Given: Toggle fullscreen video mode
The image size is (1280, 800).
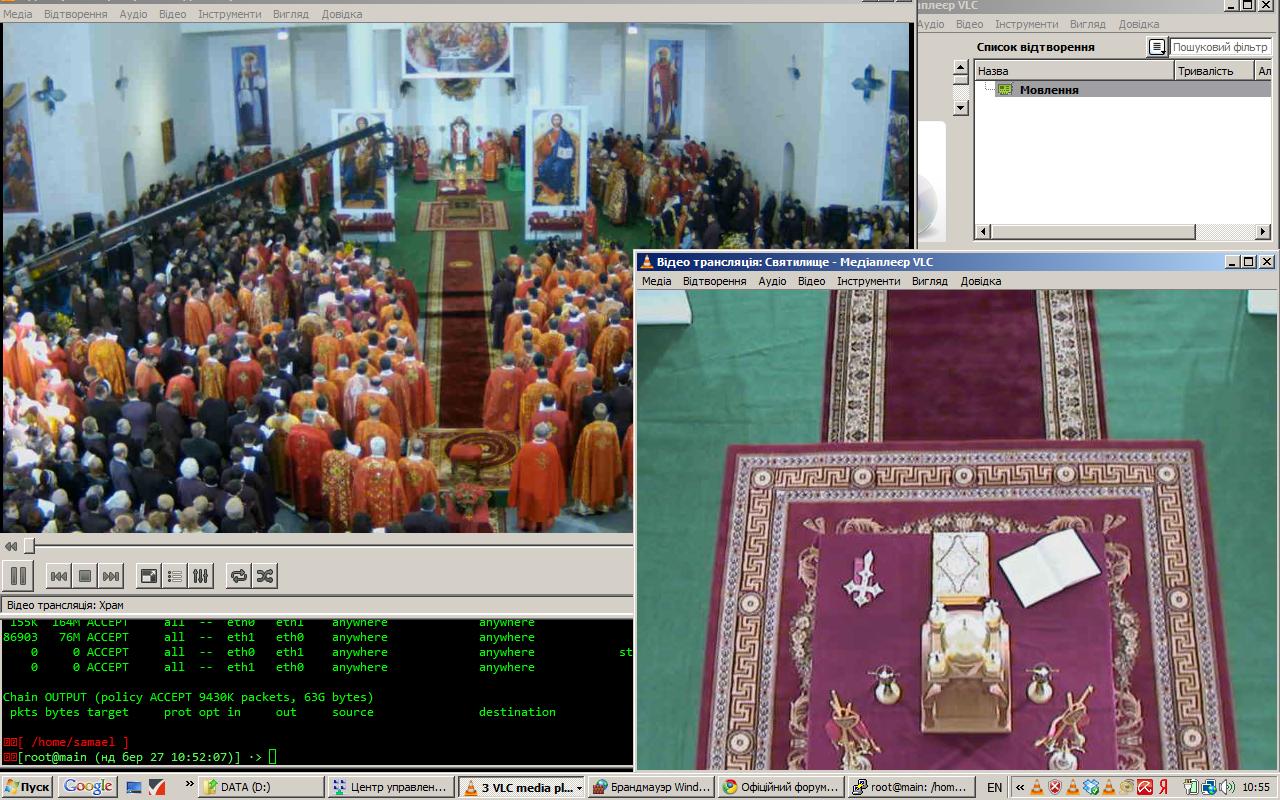Looking at the screenshot, I should 148,576.
